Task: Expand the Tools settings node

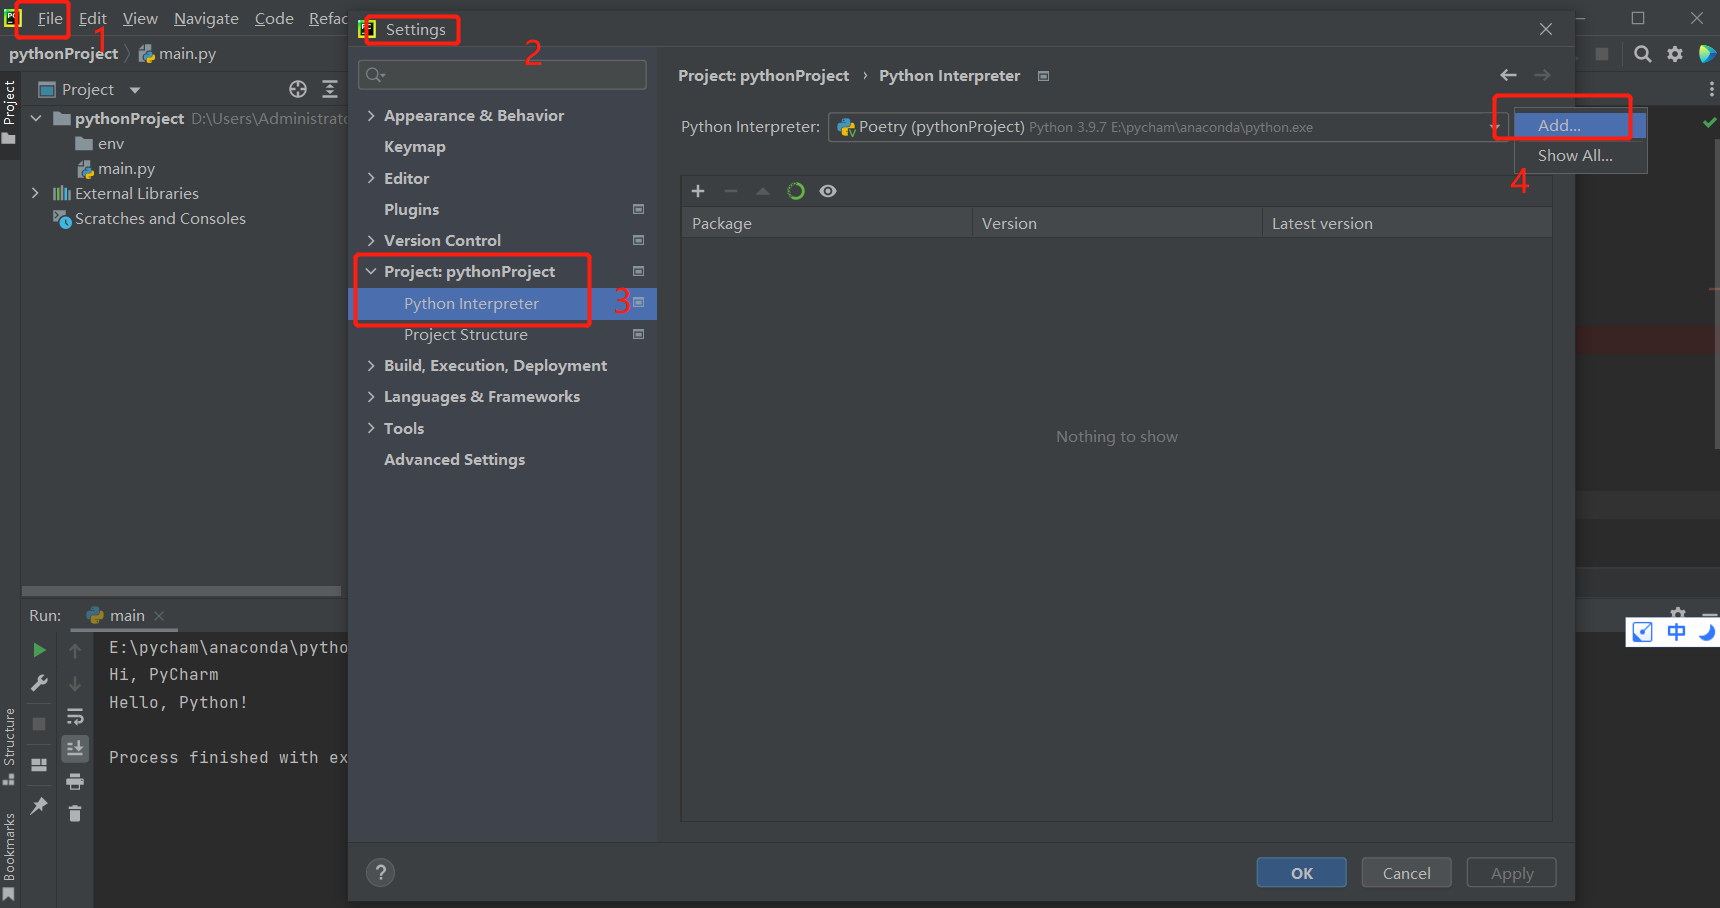Action: pyautogui.click(x=371, y=428)
